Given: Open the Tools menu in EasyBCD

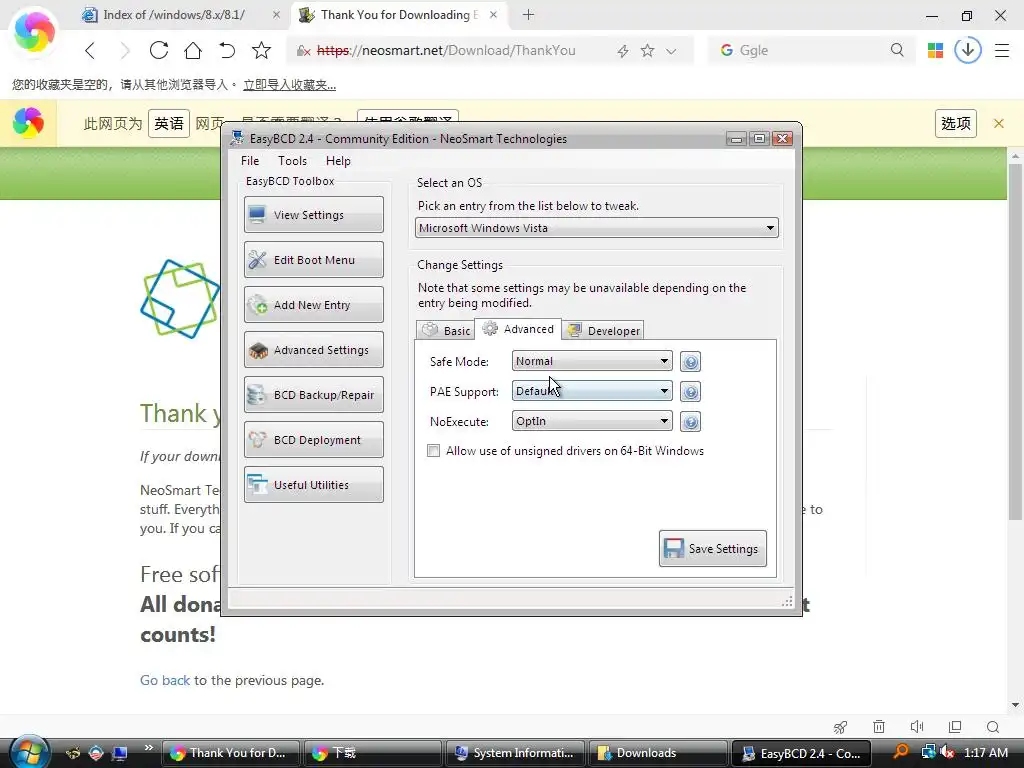Looking at the screenshot, I should point(292,161).
